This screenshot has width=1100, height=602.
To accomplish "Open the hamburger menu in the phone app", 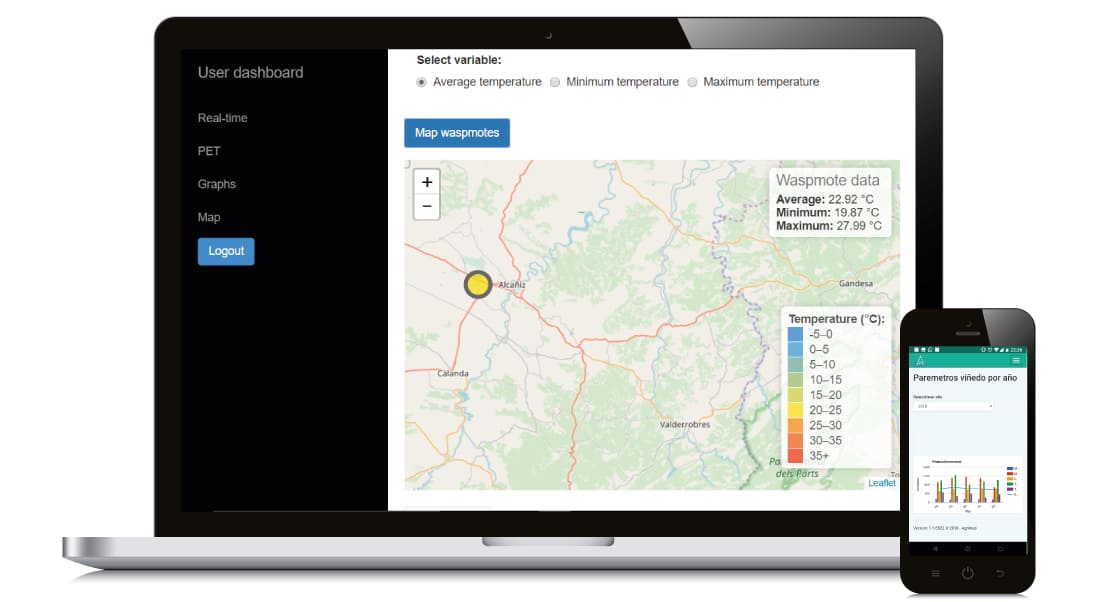I will tap(1015, 361).
